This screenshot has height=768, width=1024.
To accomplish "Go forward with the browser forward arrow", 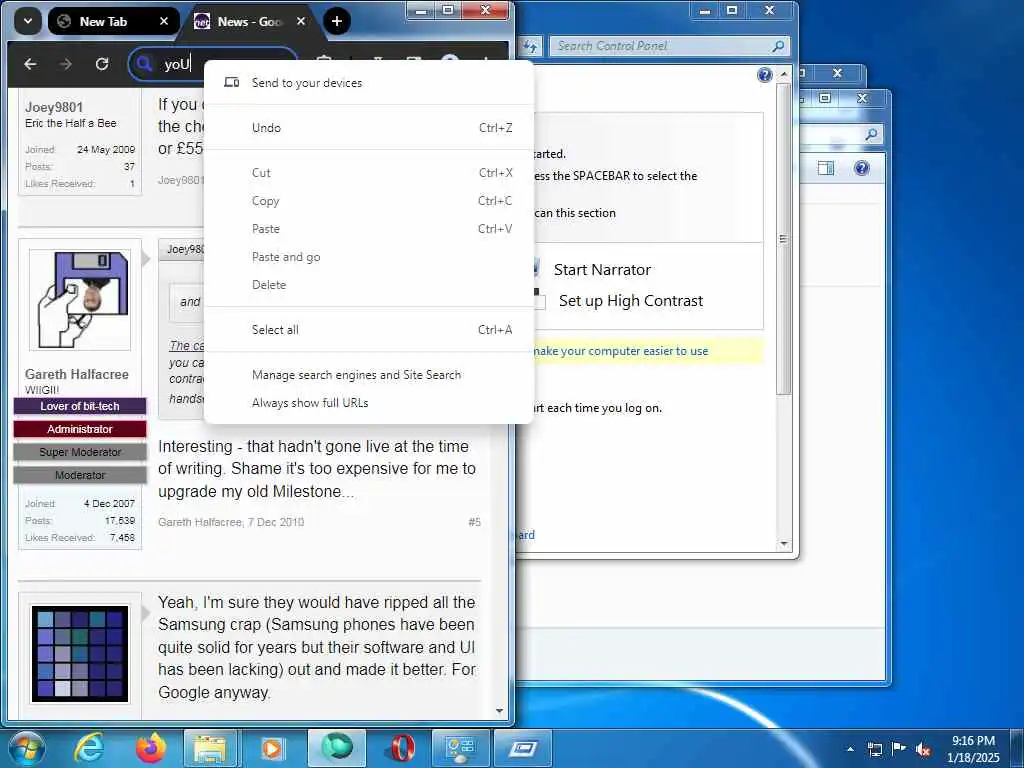I will click(66, 64).
